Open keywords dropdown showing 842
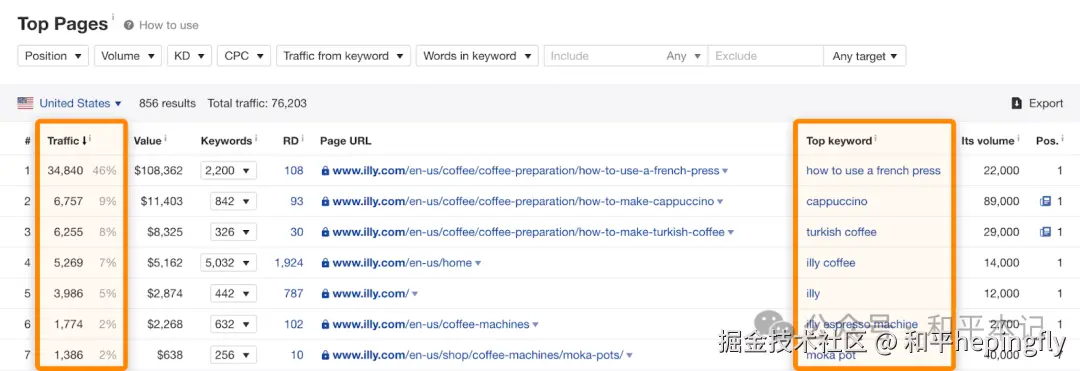 233,201
